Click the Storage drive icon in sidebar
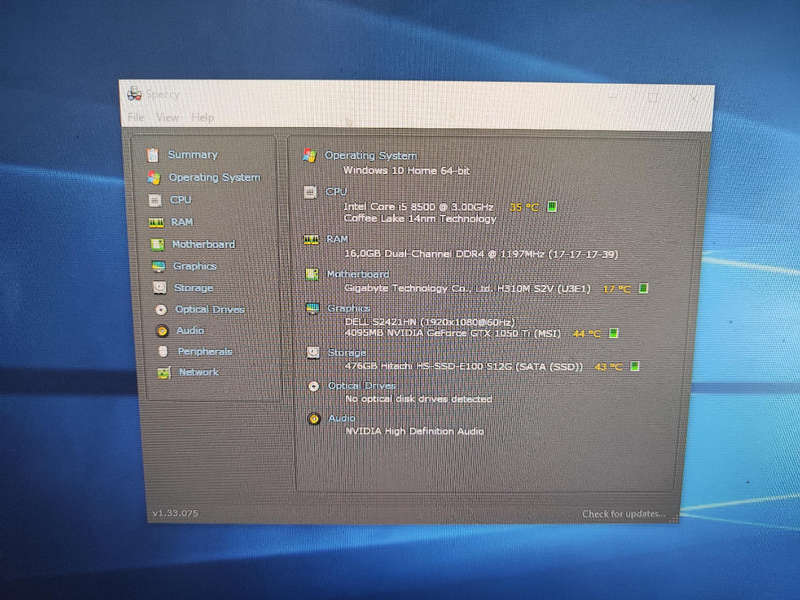This screenshot has height=600, width=800. (160, 288)
